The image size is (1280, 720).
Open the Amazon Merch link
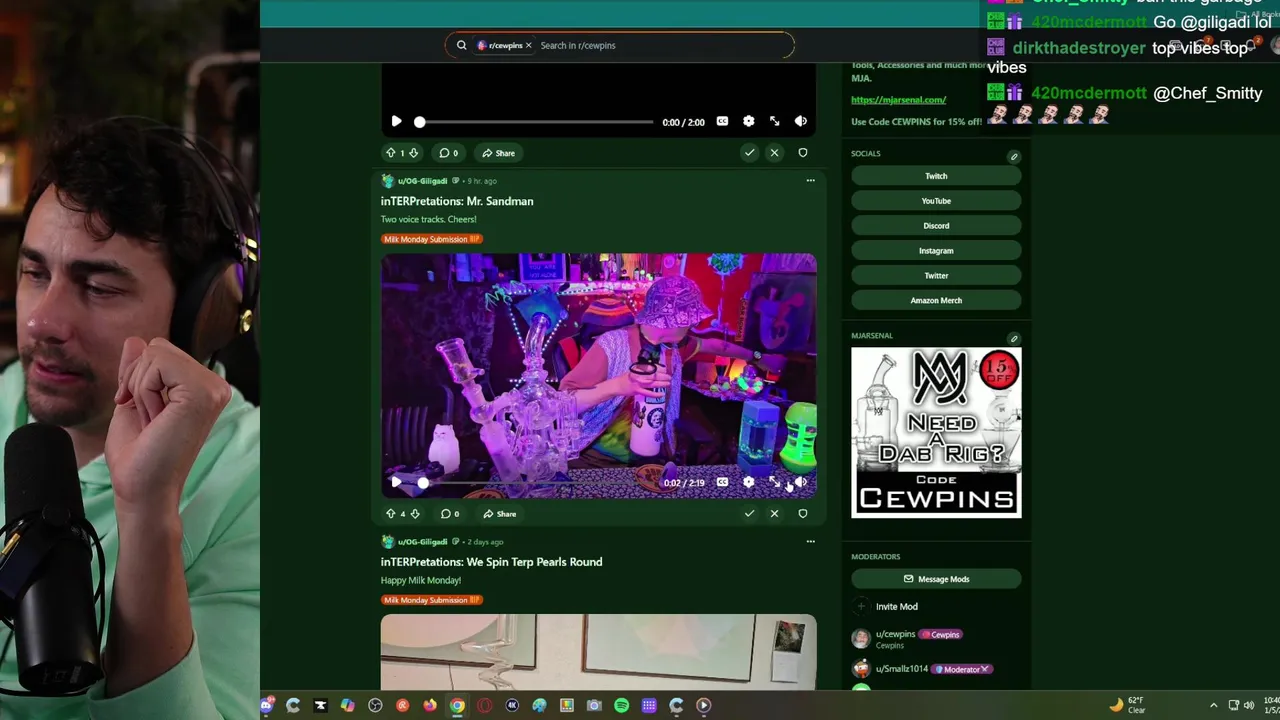click(x=936, y=300)
